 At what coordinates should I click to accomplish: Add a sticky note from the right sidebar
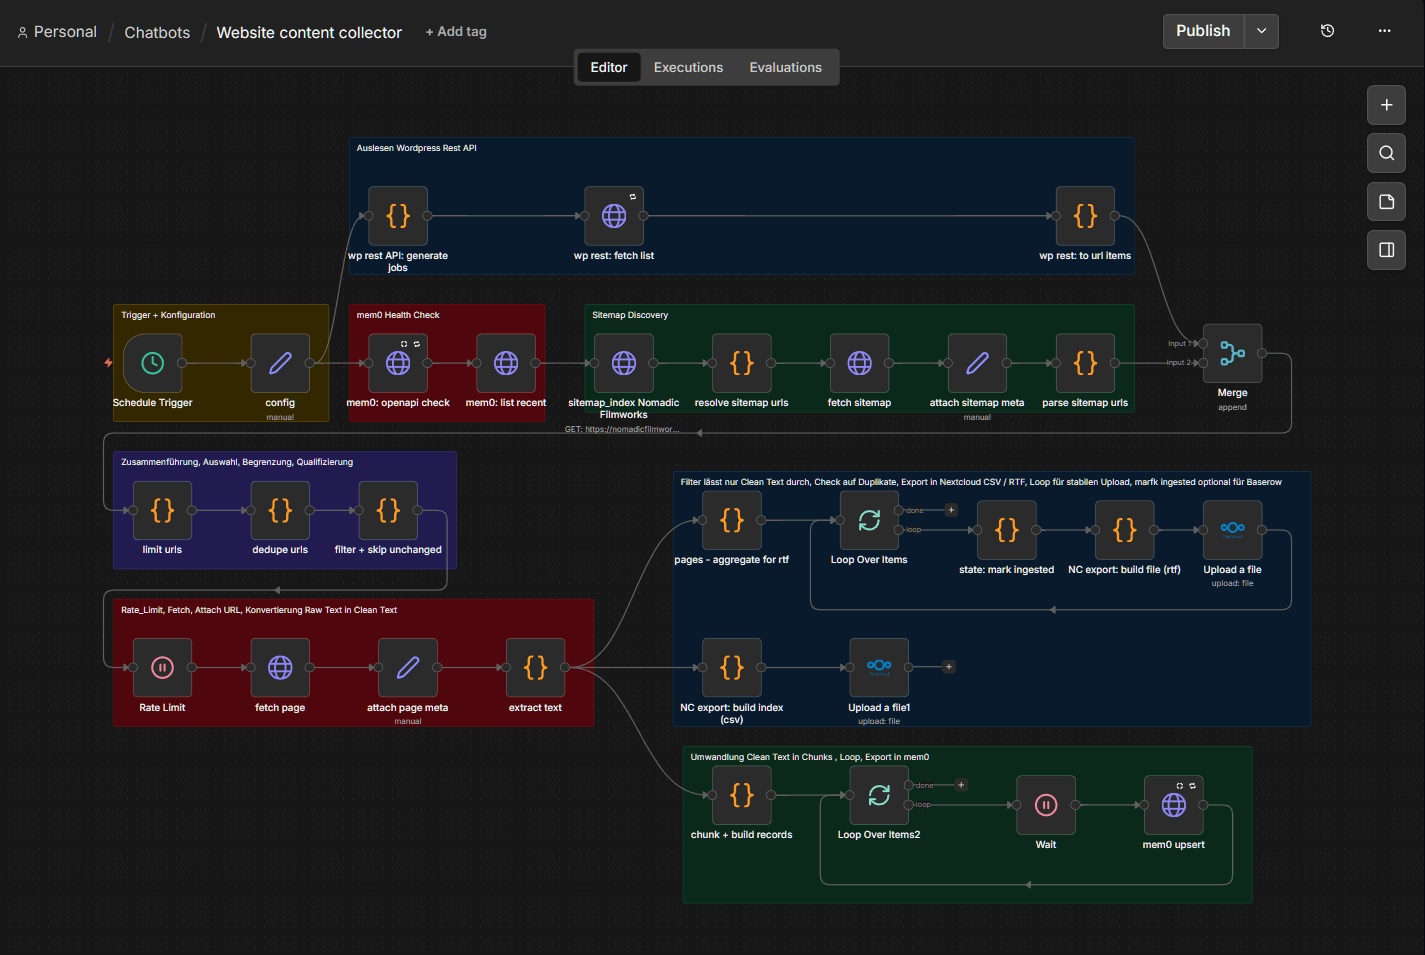(x=1386, y=201)
